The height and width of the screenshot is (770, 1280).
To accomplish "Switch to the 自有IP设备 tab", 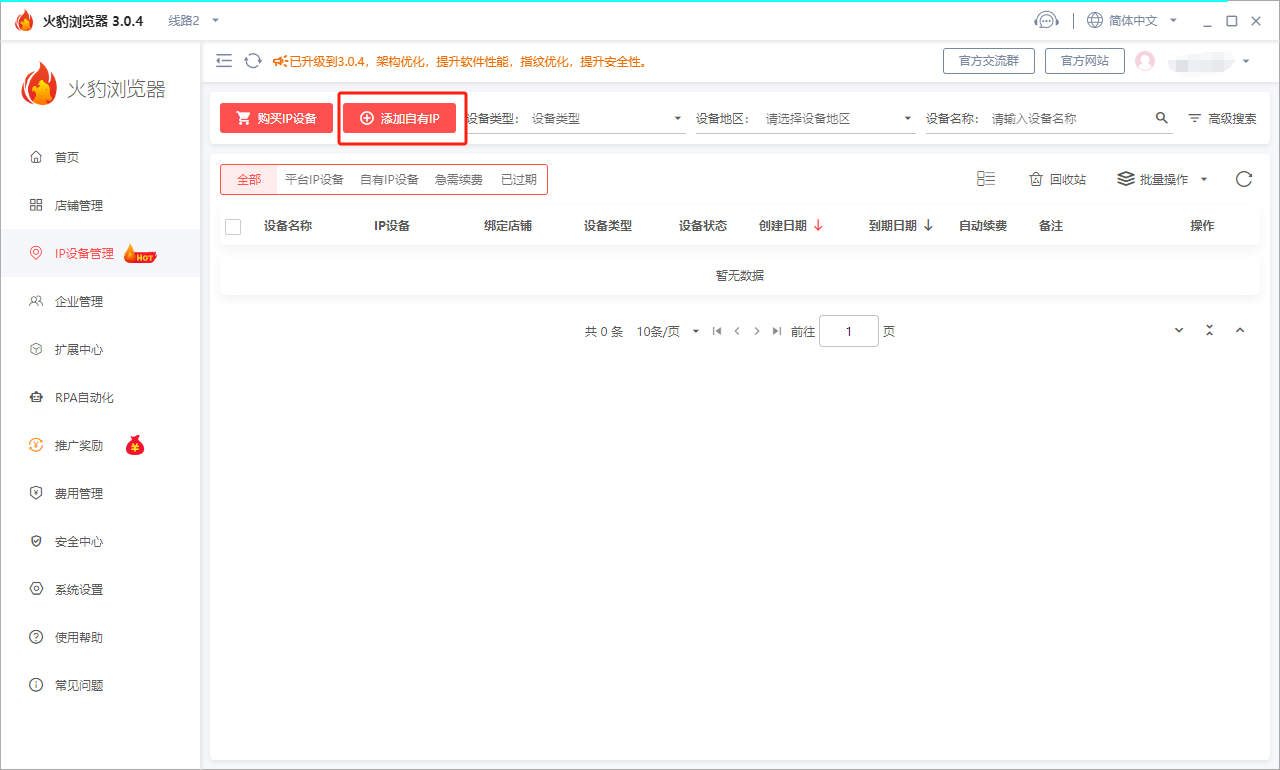I will click(389, 179).
